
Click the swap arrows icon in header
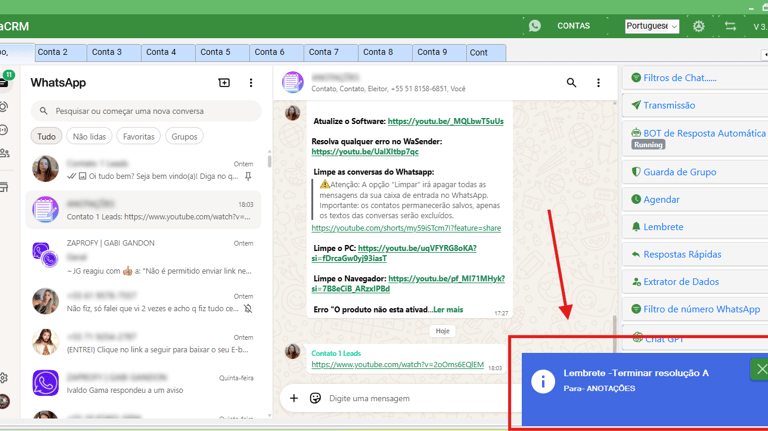coord(730,26)
